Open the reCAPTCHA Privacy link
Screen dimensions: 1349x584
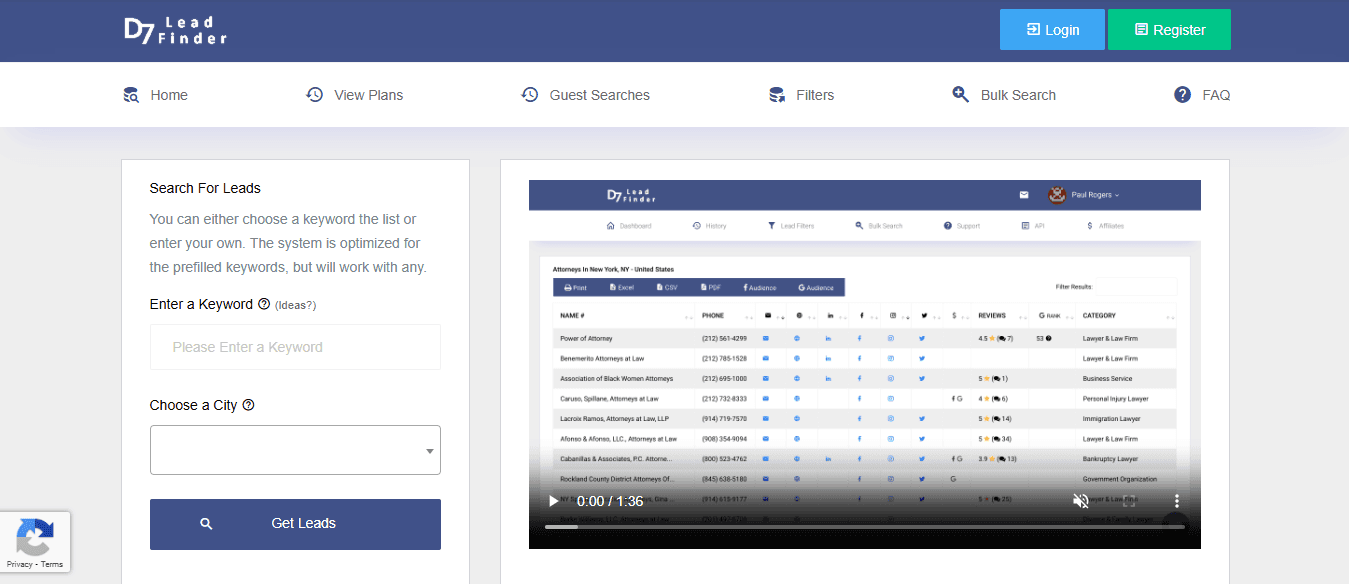point(22,565)
